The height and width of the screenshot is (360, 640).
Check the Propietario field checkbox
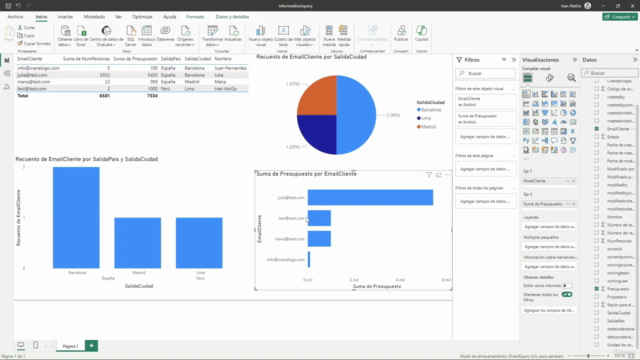[x=597, y=297]
